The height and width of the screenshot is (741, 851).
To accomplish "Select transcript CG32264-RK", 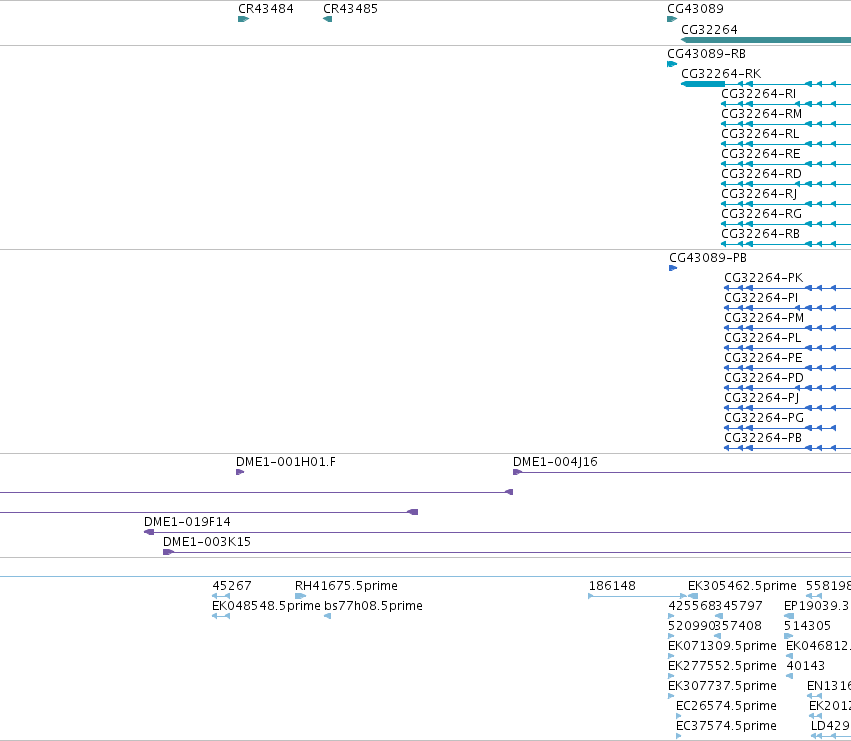I will (721, 74).
